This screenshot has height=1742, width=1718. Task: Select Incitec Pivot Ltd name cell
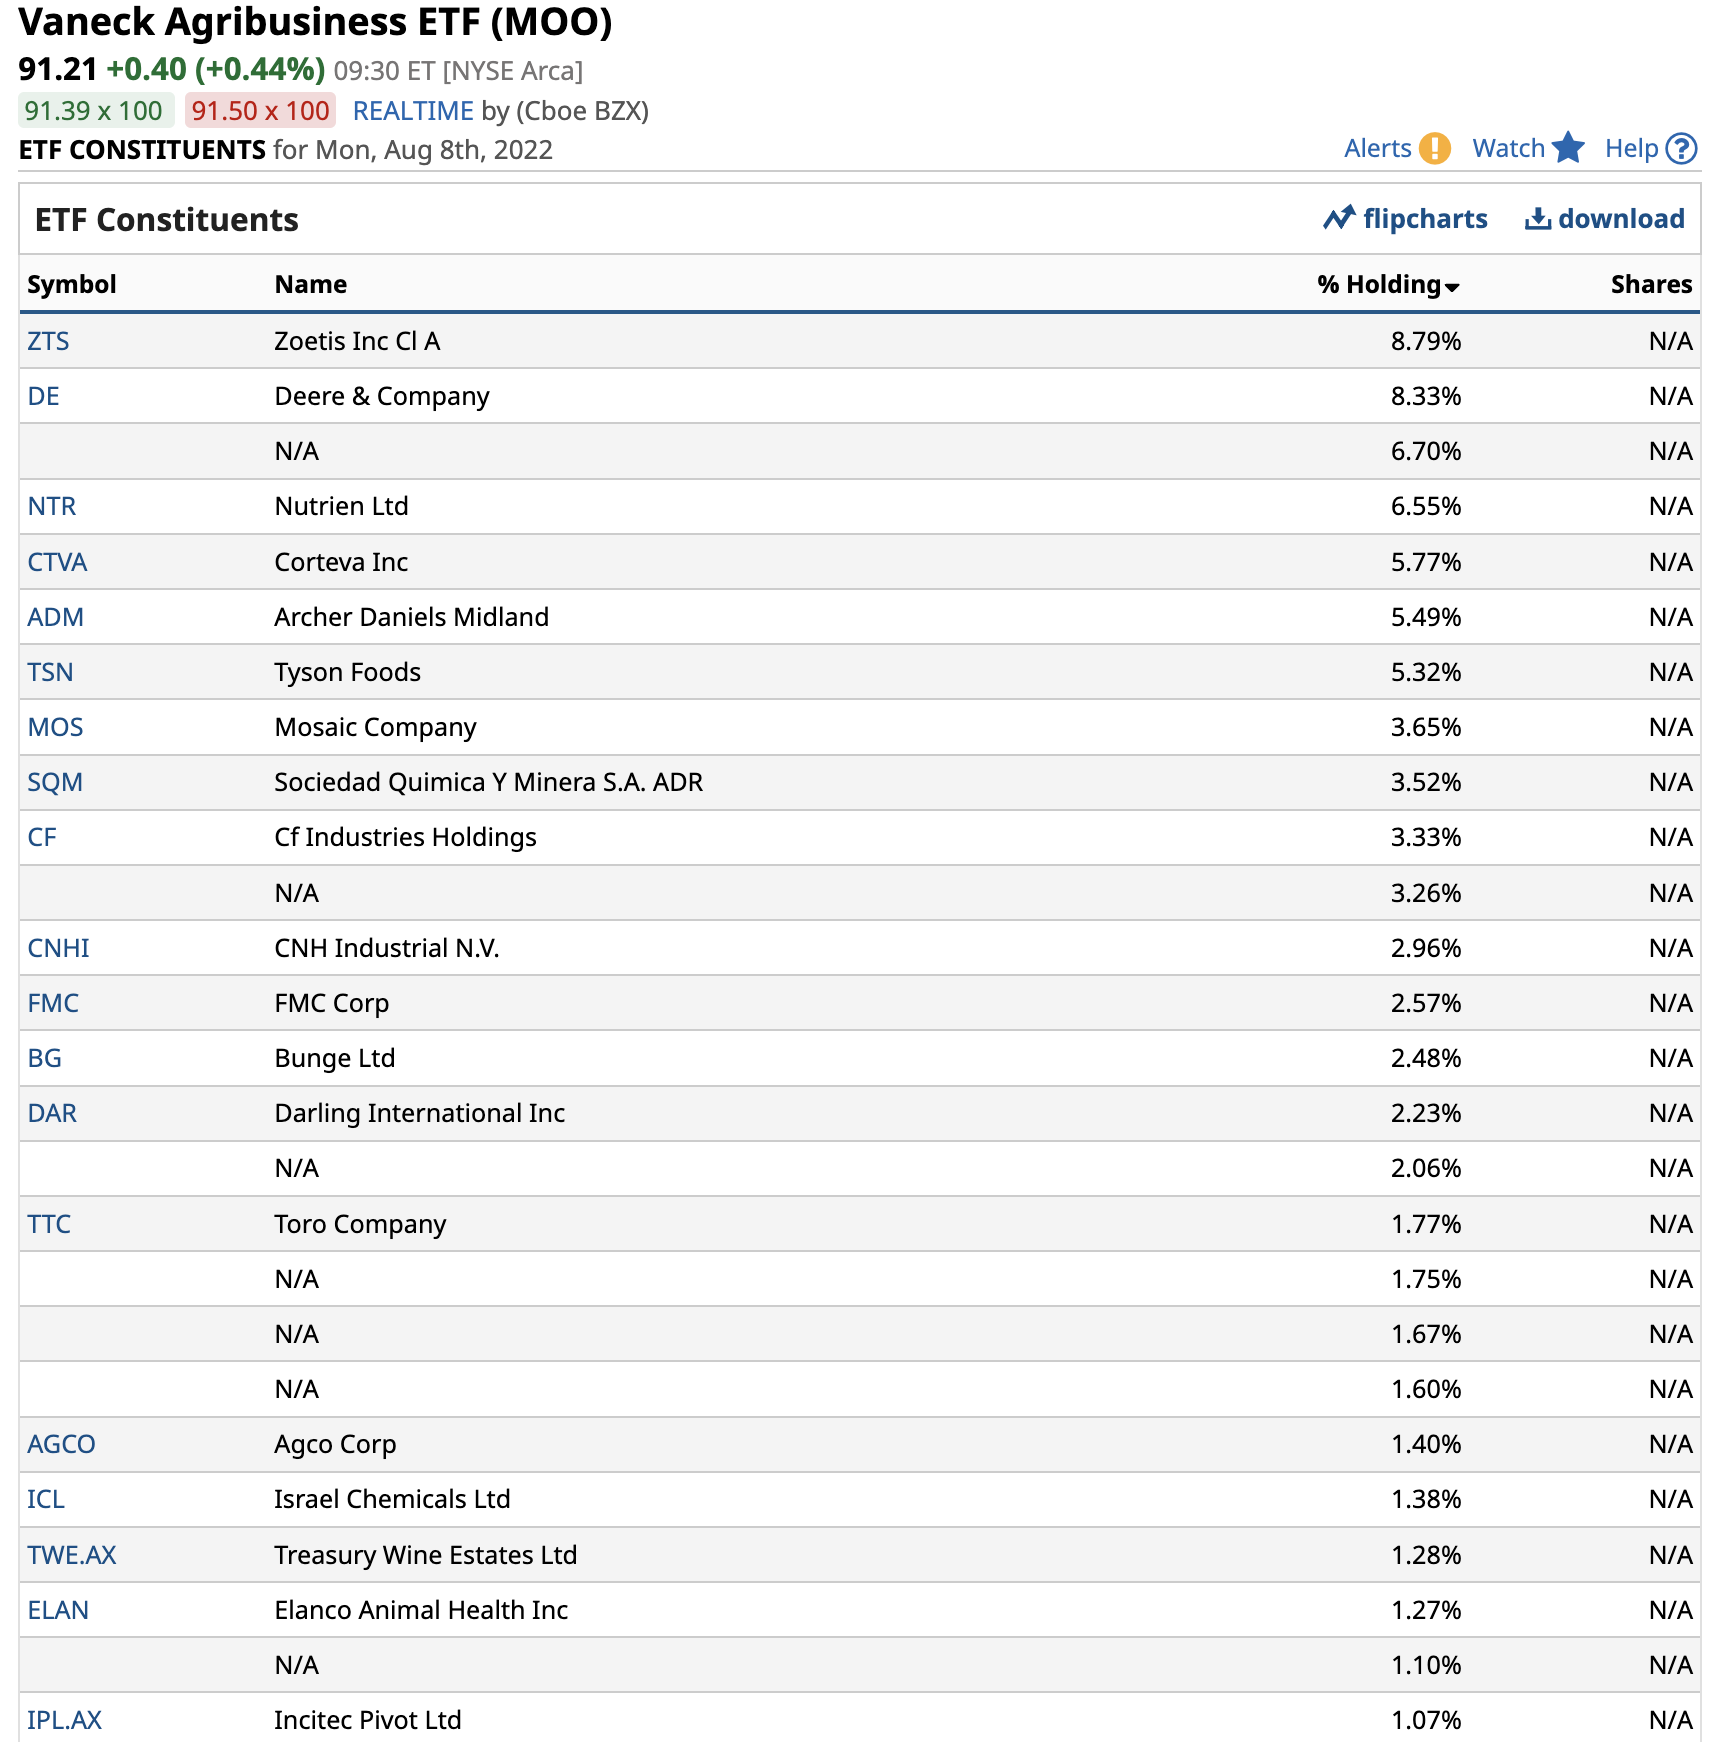click(368, 1720)
